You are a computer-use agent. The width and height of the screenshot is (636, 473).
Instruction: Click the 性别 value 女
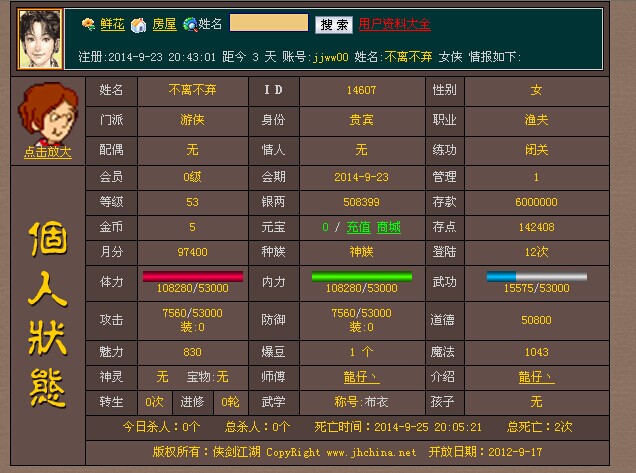(536, 90)
